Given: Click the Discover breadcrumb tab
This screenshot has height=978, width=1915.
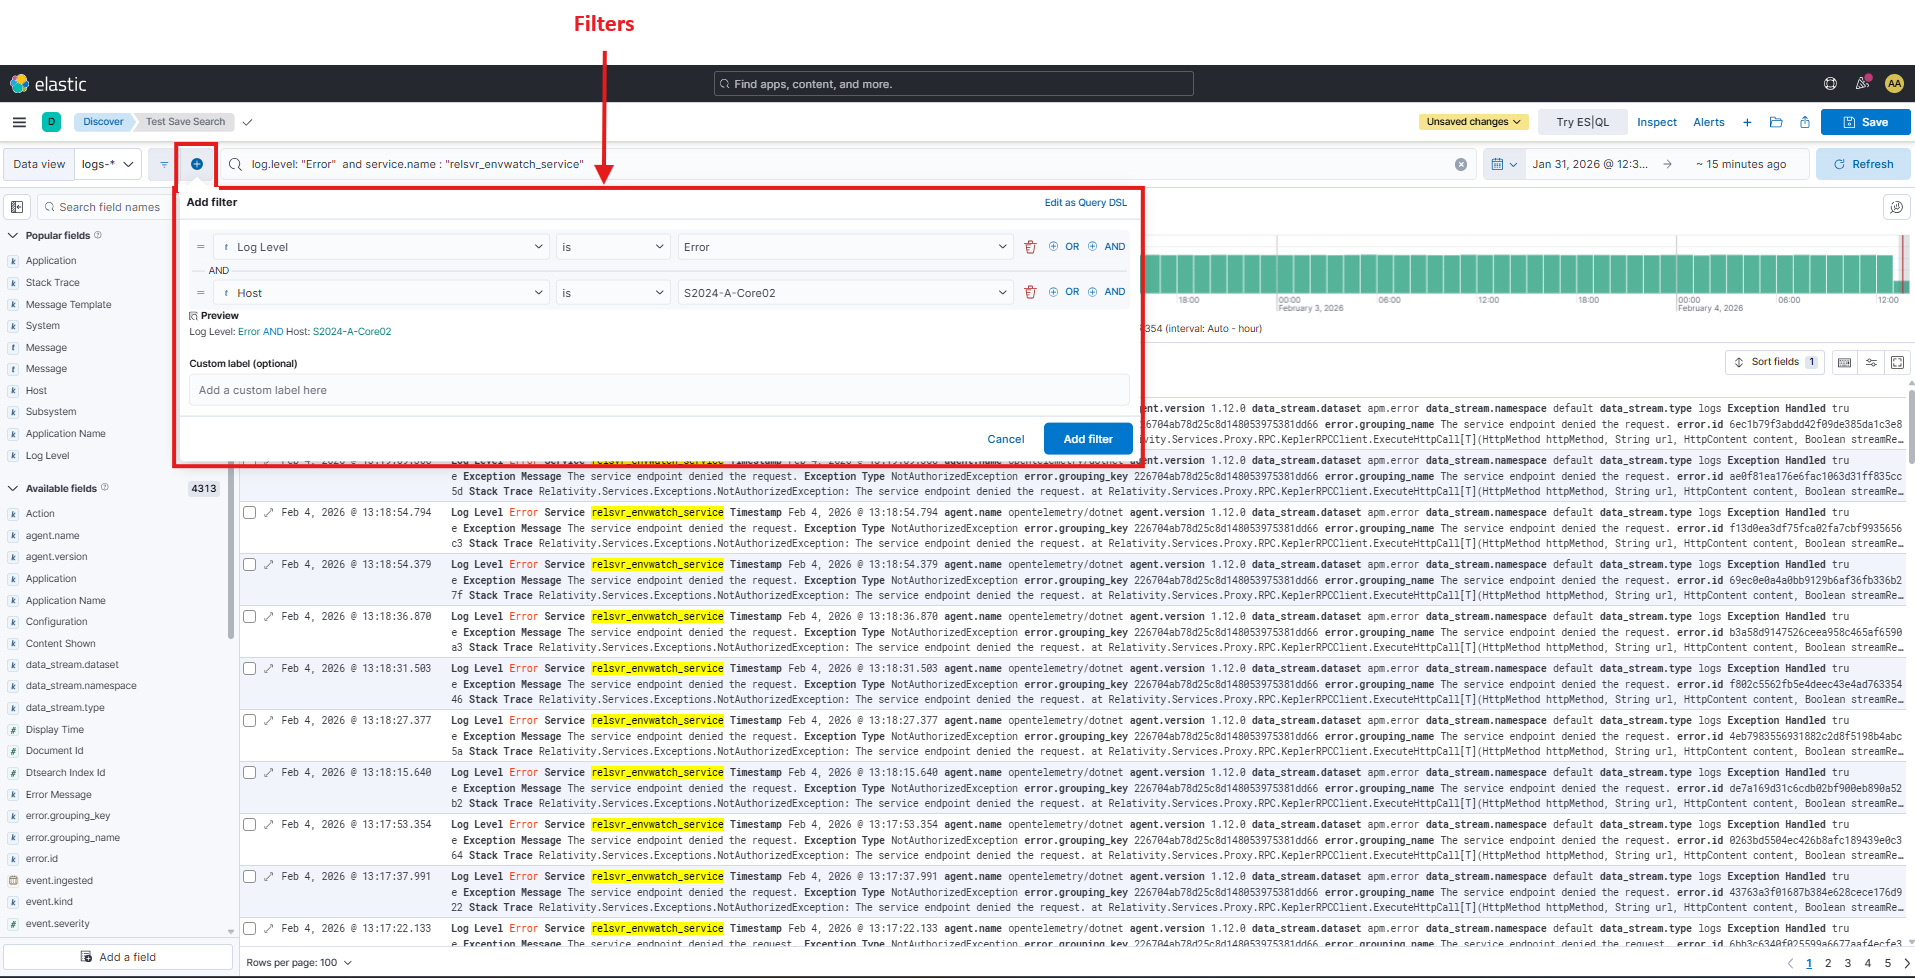Looking at the screenshot, I should click(103, 122).
